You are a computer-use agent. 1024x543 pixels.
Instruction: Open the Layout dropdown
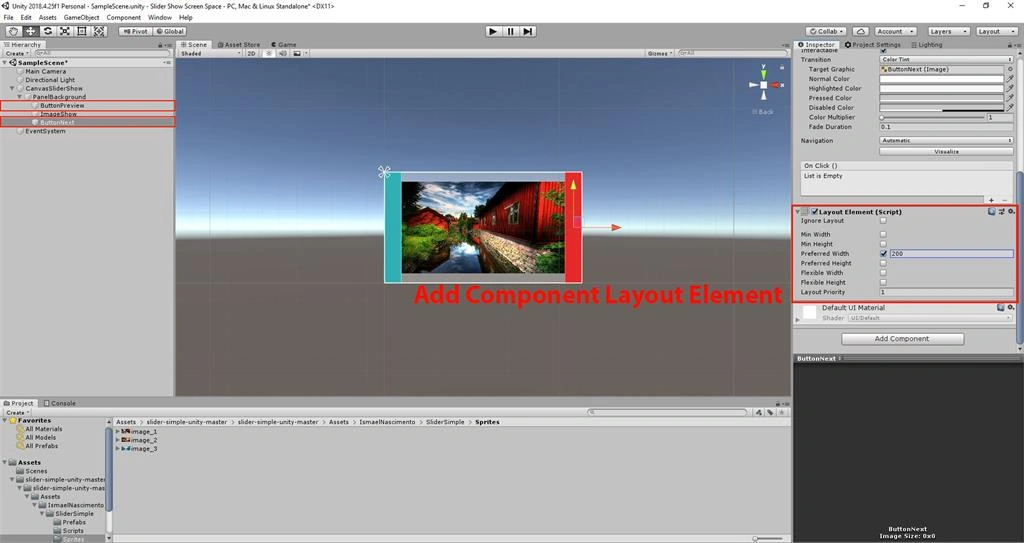[997, 31]
